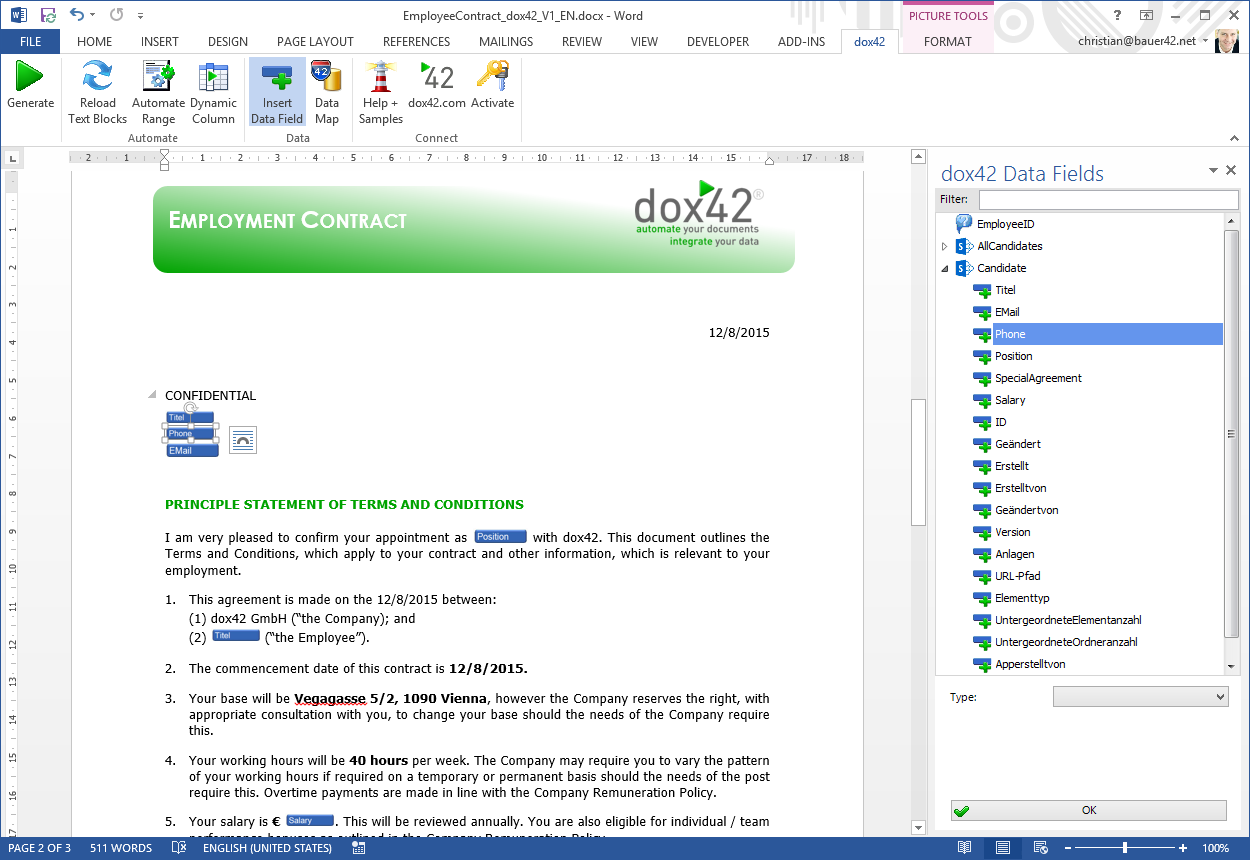The height and width of the screenshot is (860, 1250).
Task: Click OK in Data Fields pane
Action: (x=1088, y=811)
